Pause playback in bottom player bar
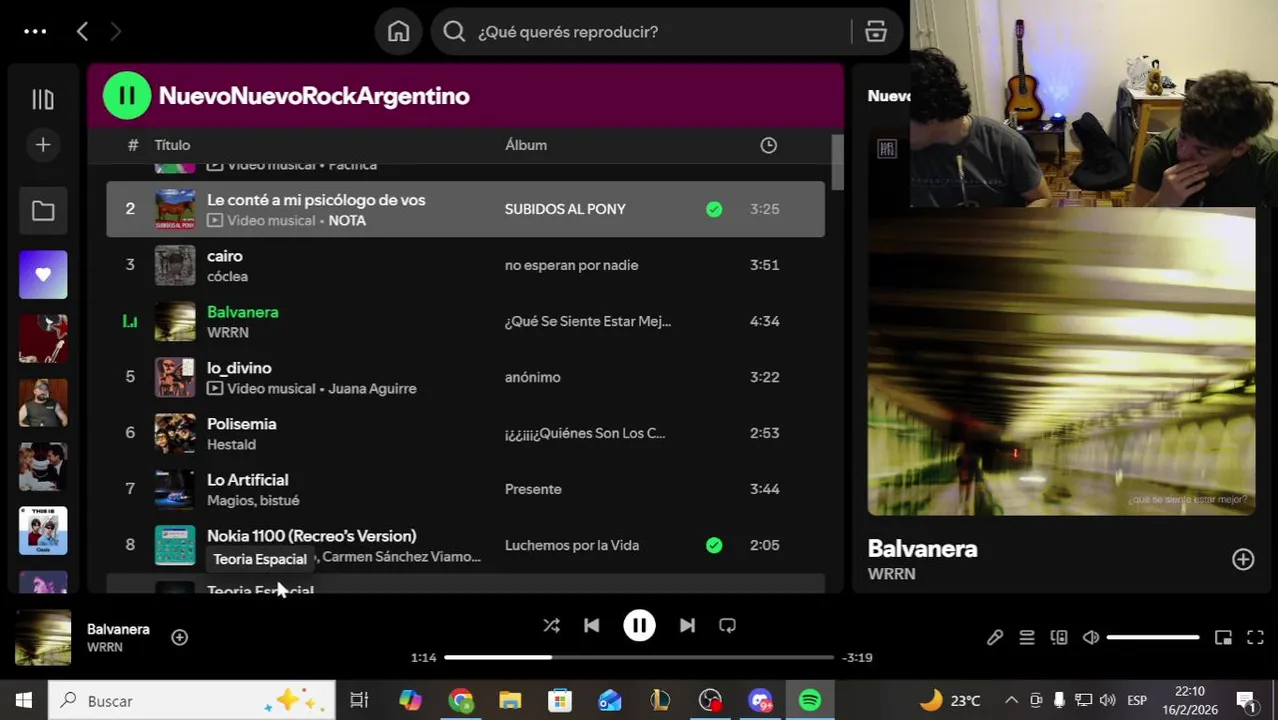1278x720 pixels. (639, 626)
